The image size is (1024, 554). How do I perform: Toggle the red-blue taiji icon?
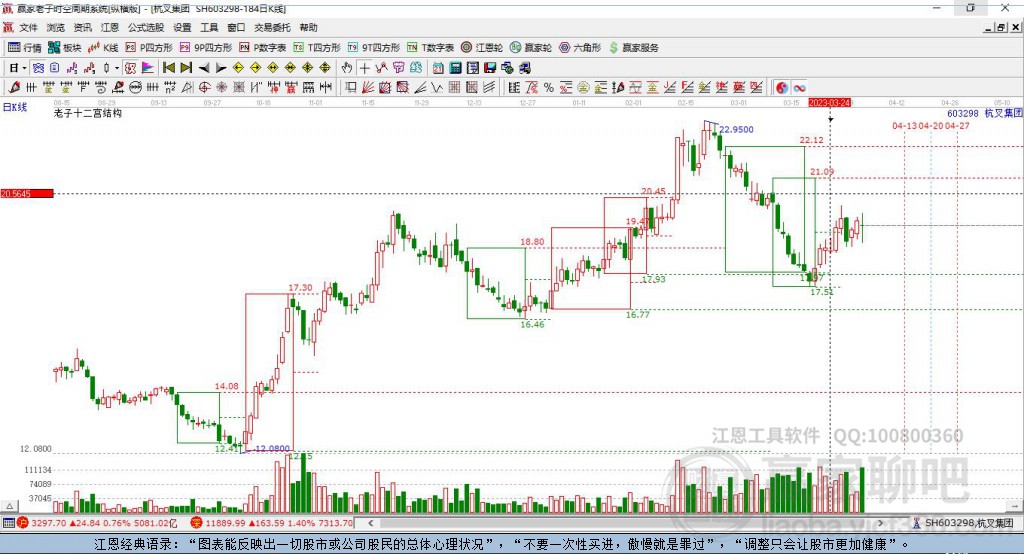click(782, 88)
